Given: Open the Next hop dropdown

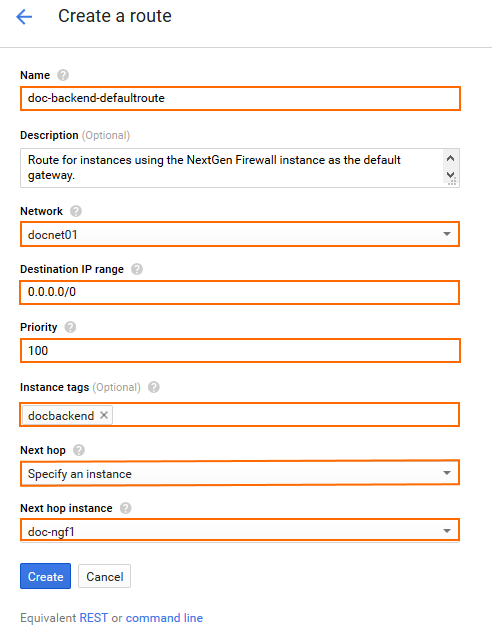Looking at the screenshot, I should click(240, 473).
